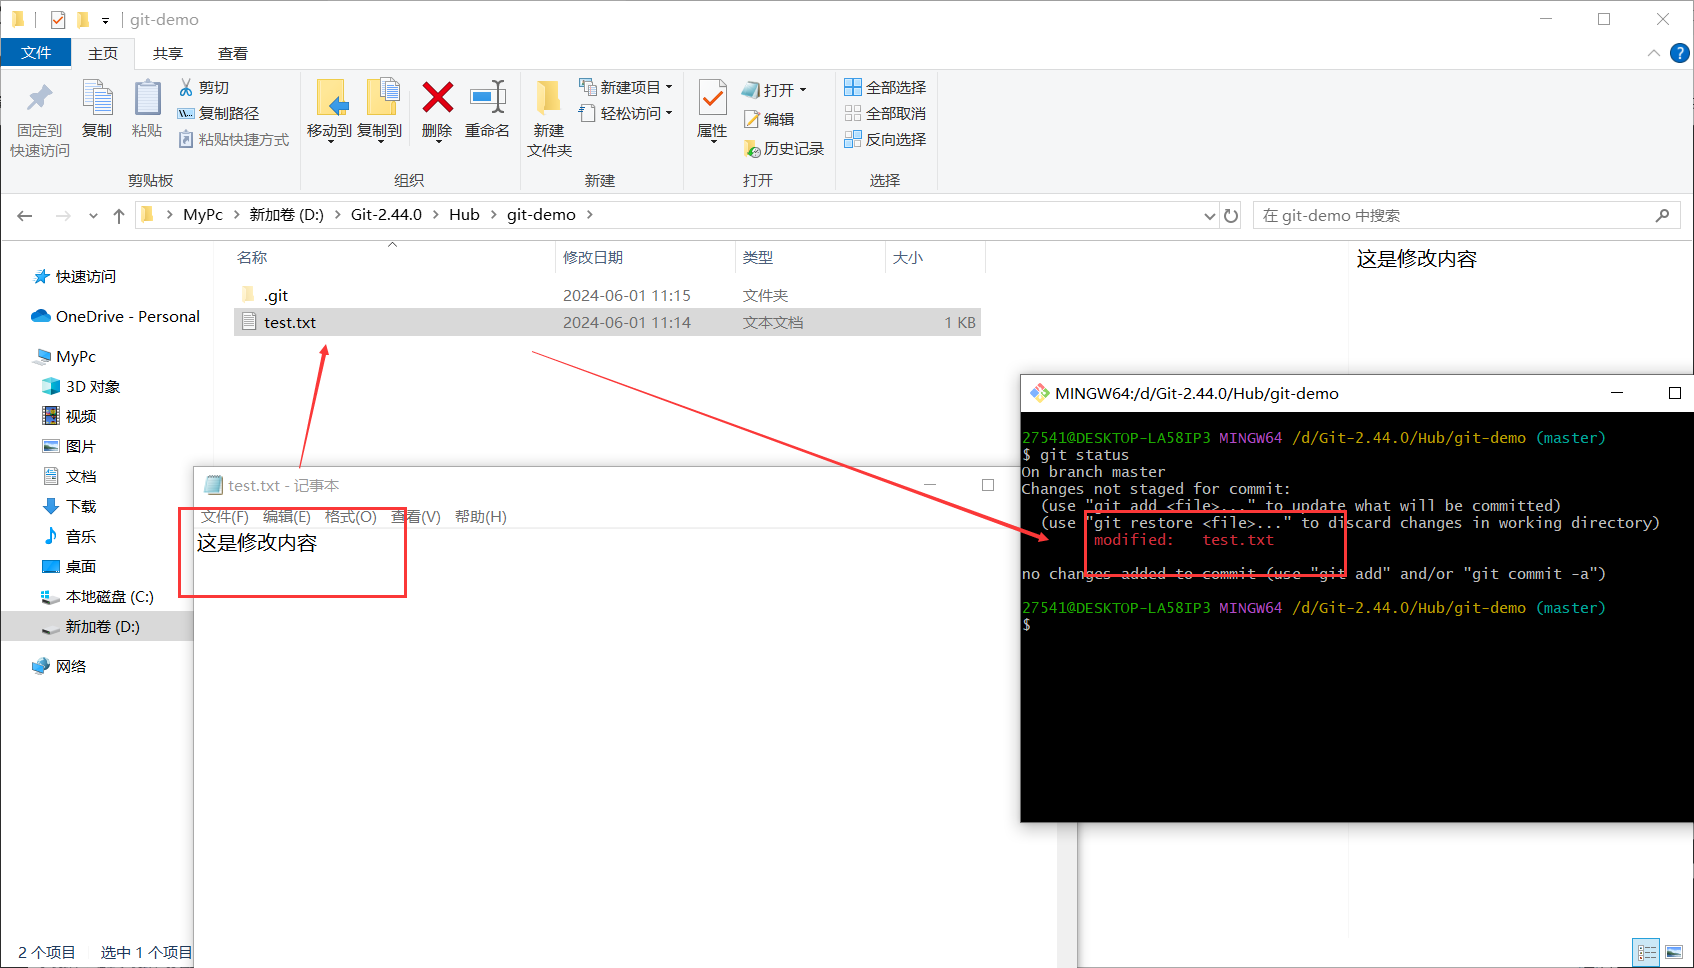Click the Cut (剪切) scissors icon
This screenshot has width=1694, height=968.
[186, 87]
